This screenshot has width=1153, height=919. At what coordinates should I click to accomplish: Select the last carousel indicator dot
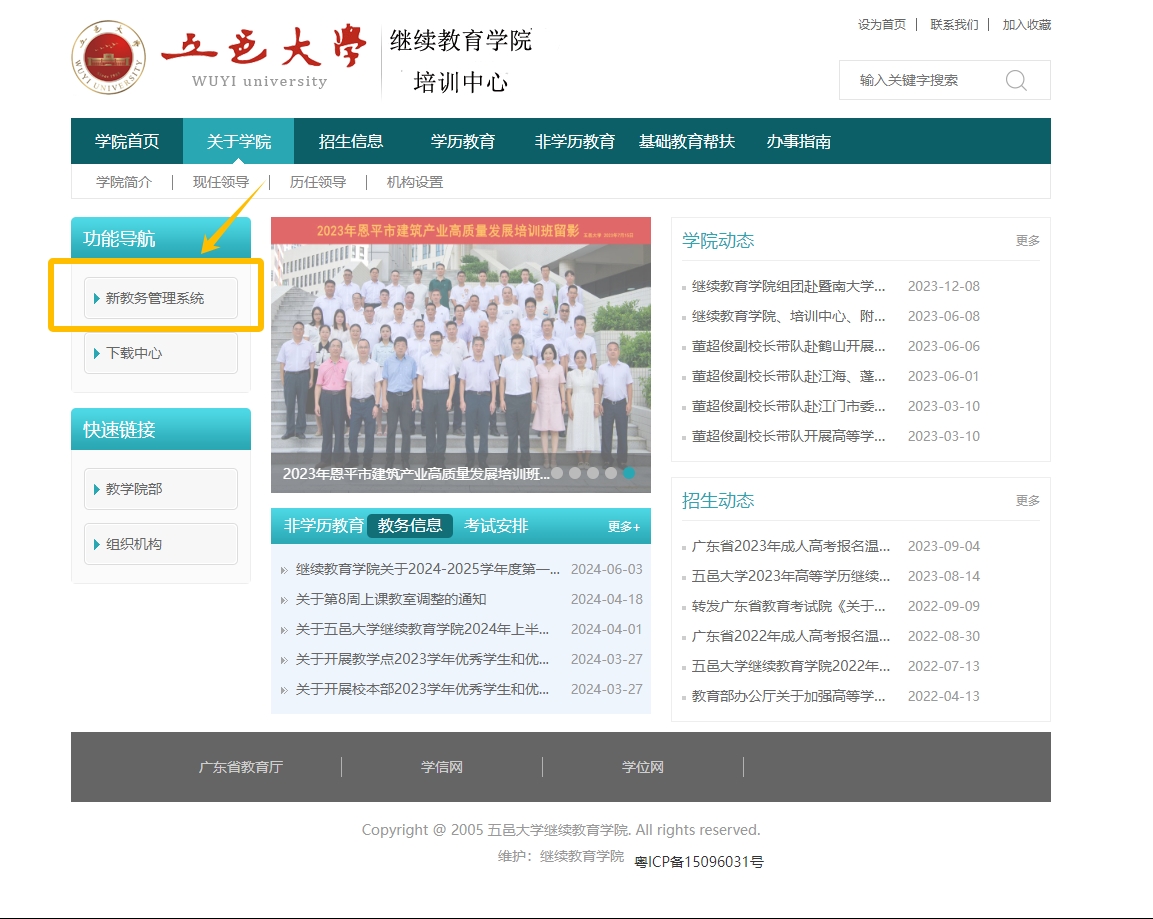click(x=629, y=473)
